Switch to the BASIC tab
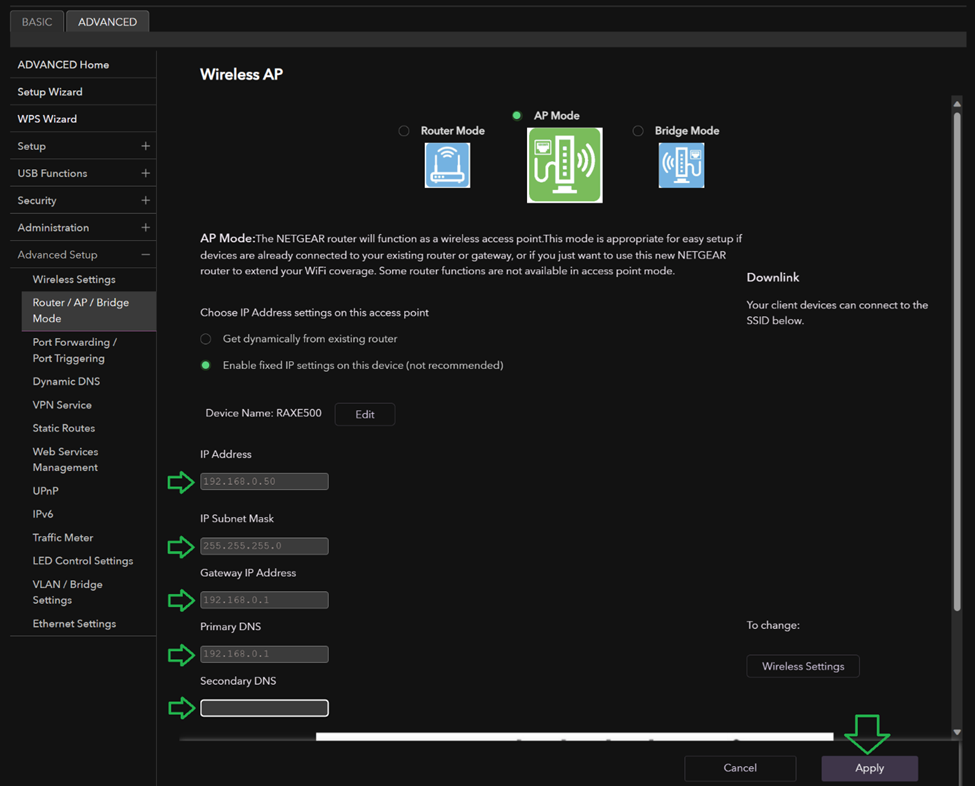This screenshot has width=975, height=786. point(37,22)
